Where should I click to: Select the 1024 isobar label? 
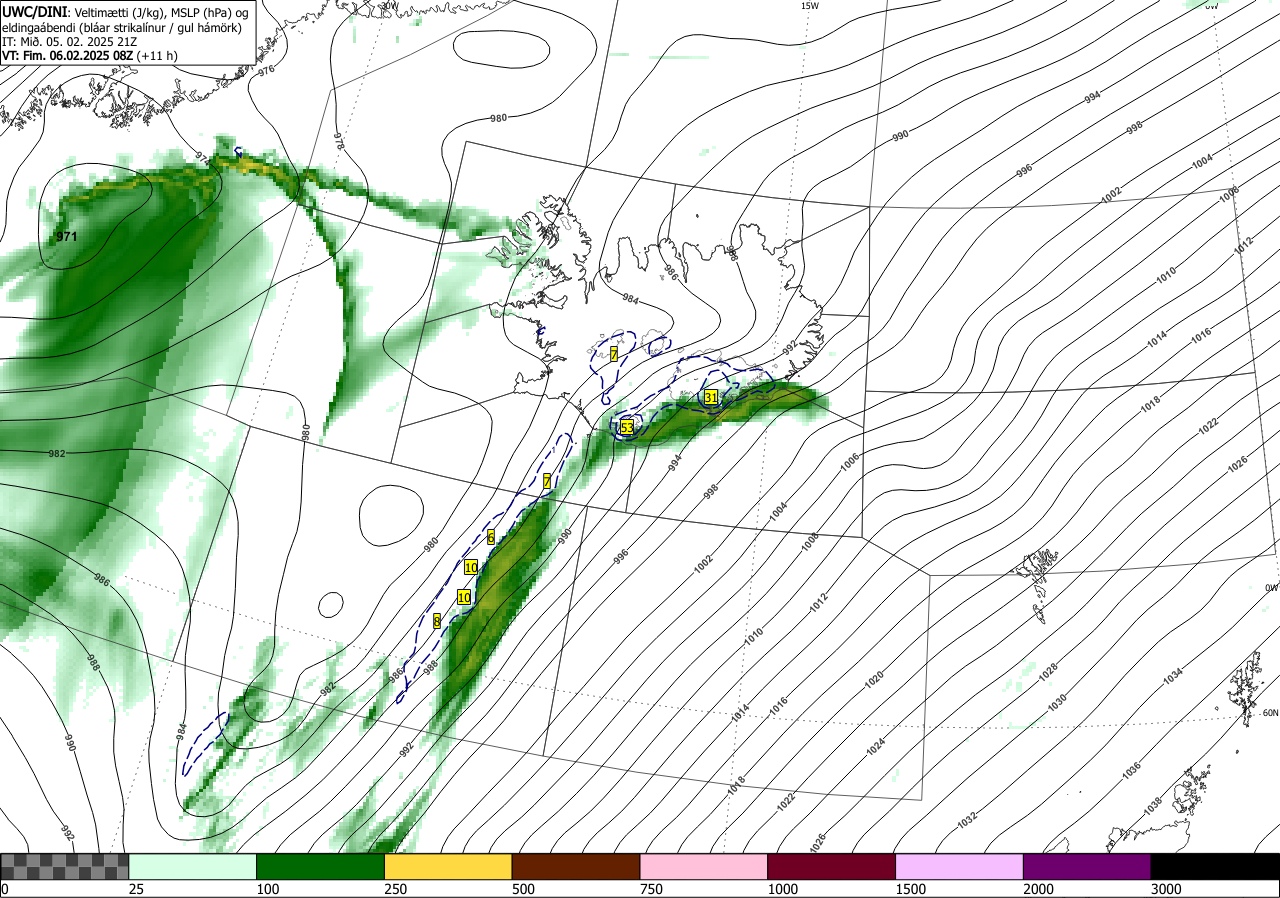pos(876,745)
